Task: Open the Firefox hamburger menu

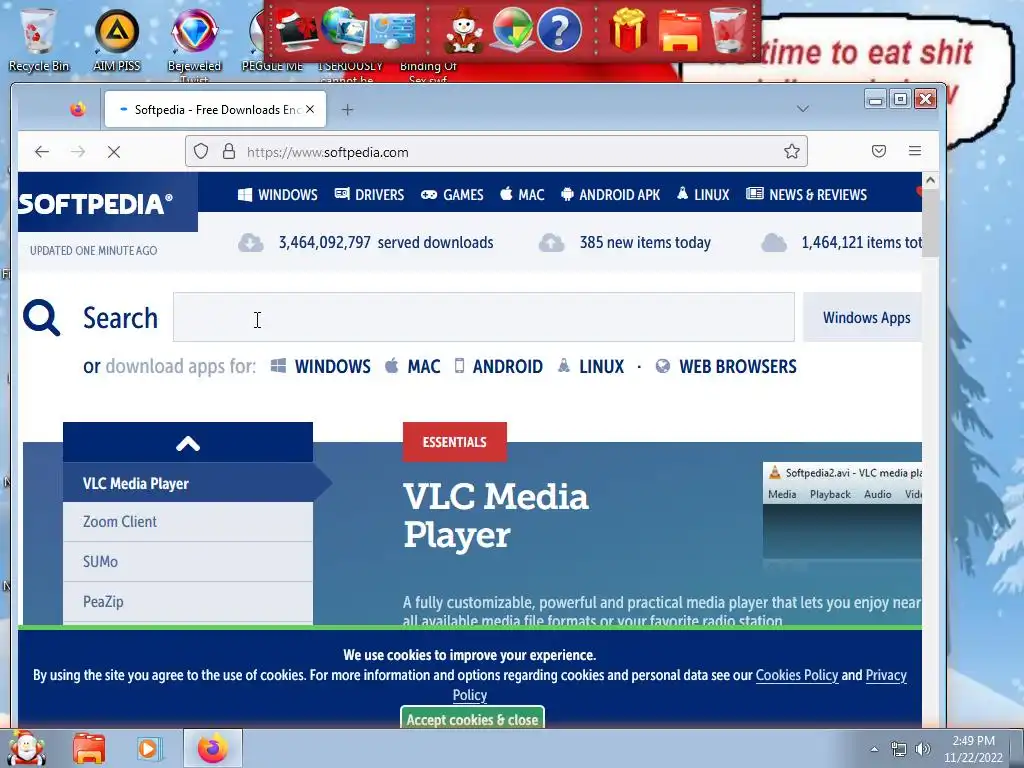Action: pos(915,152)
